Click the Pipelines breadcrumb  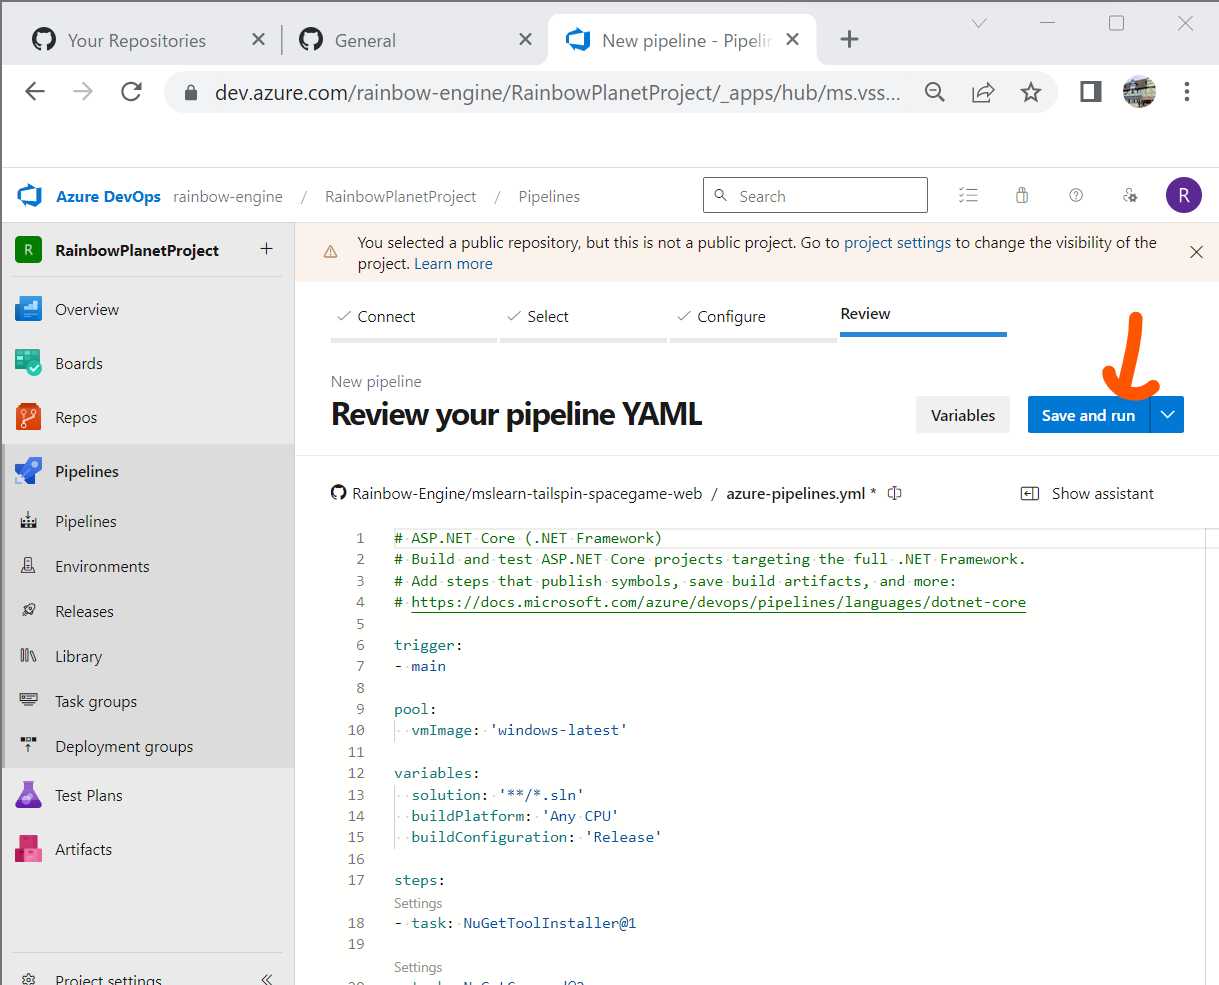(549, 196)
